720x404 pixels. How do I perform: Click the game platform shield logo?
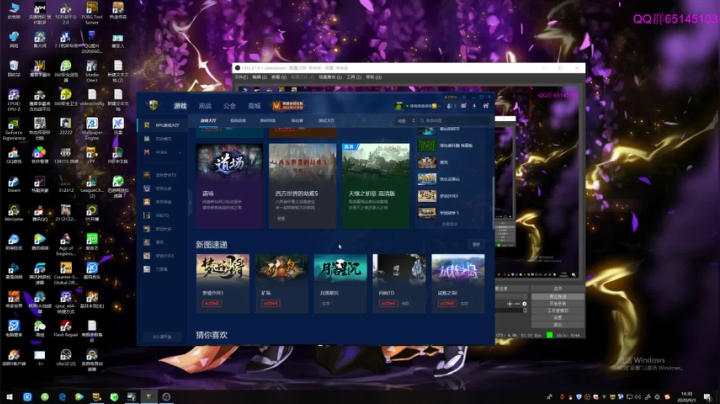coord(153,105)
